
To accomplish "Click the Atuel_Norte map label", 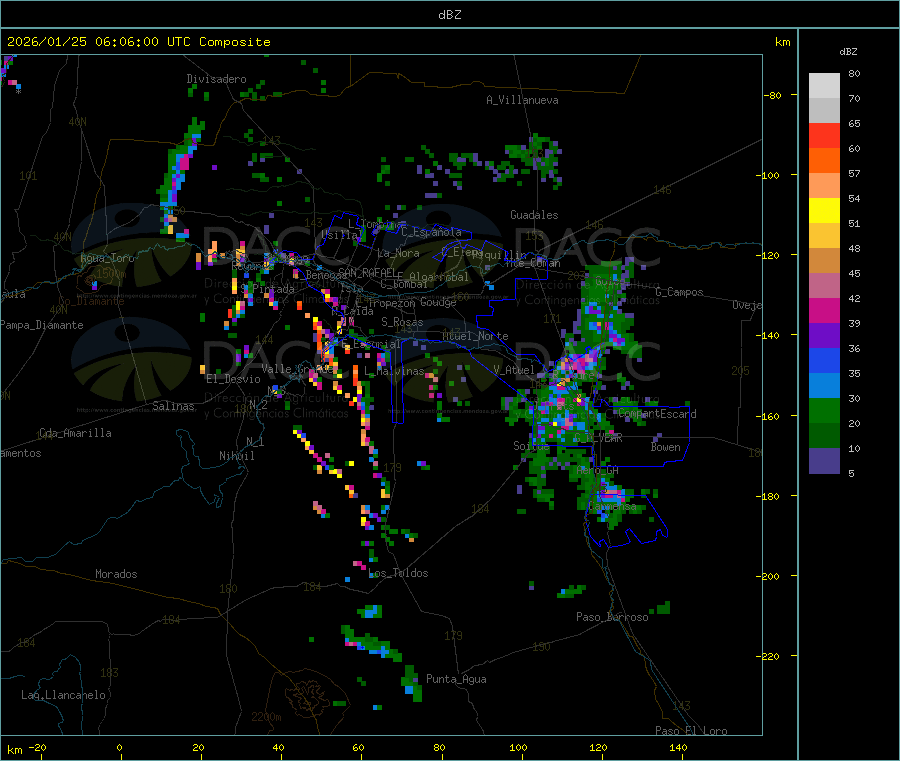I will [x=475, y=336].
